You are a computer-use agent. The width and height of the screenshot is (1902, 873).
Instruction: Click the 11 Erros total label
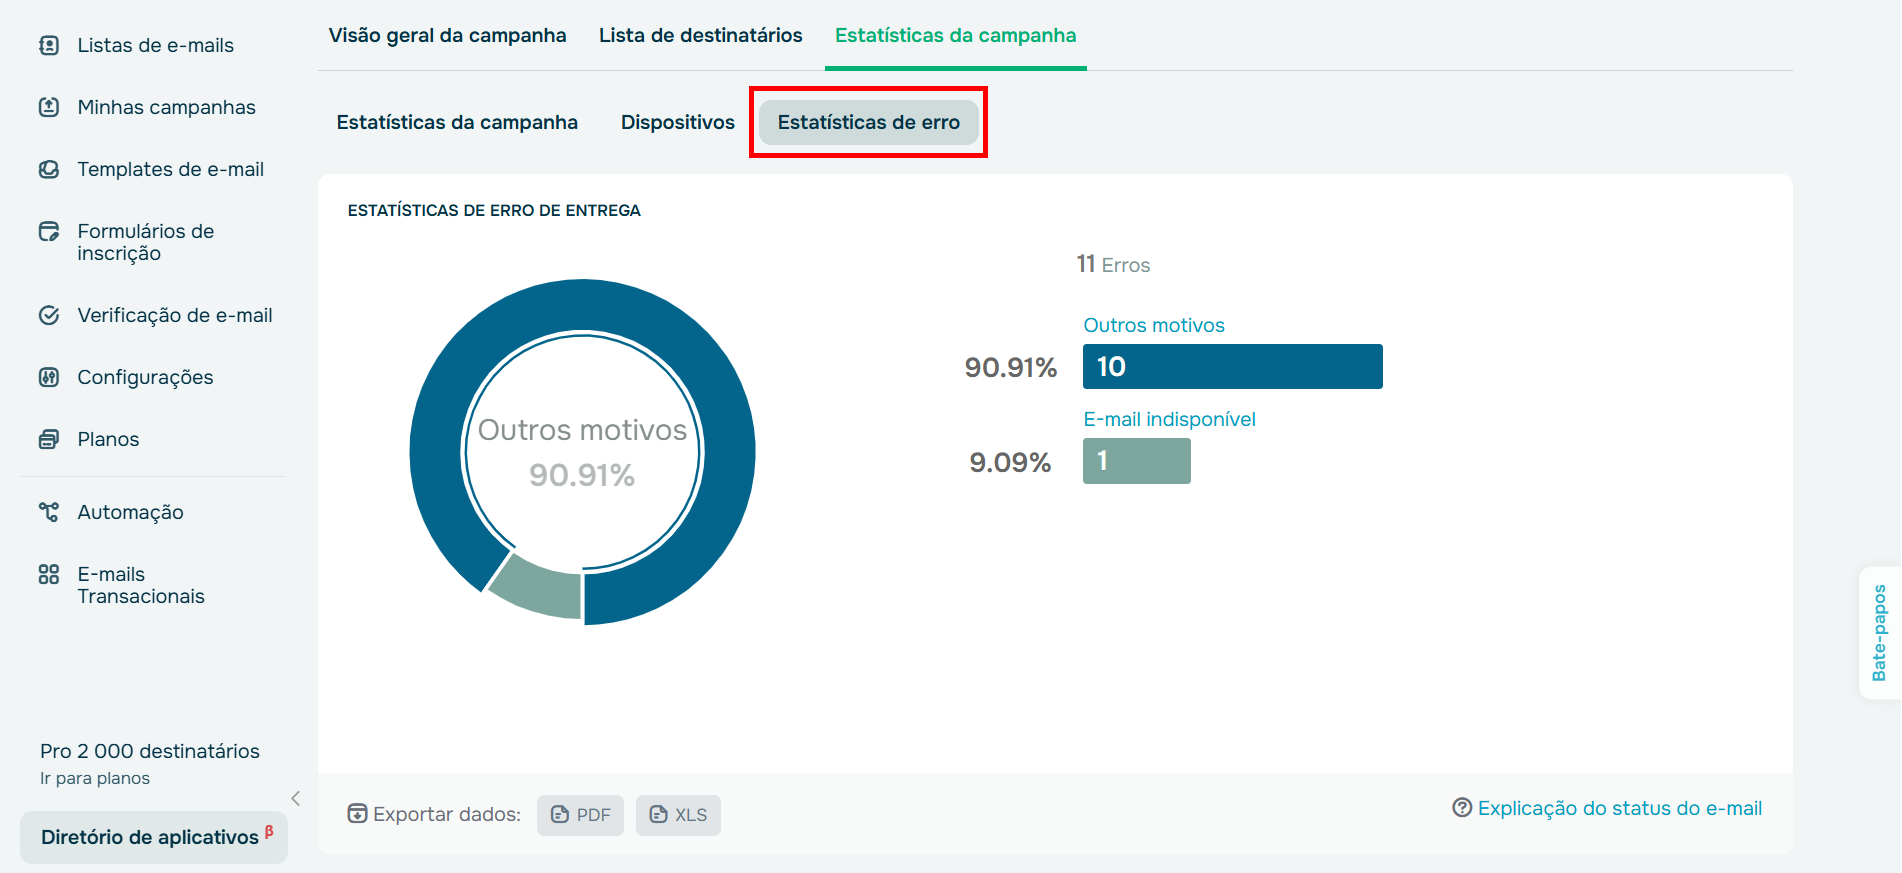[x=1113, y=265]
